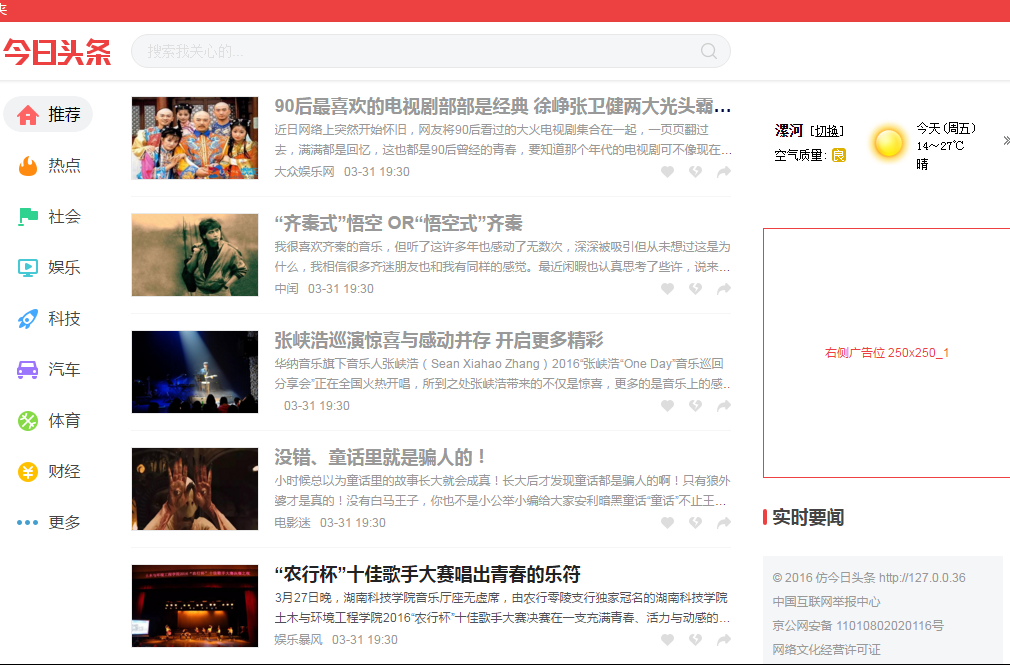
Task: Select the 热点 category
Action: point(48,165)
